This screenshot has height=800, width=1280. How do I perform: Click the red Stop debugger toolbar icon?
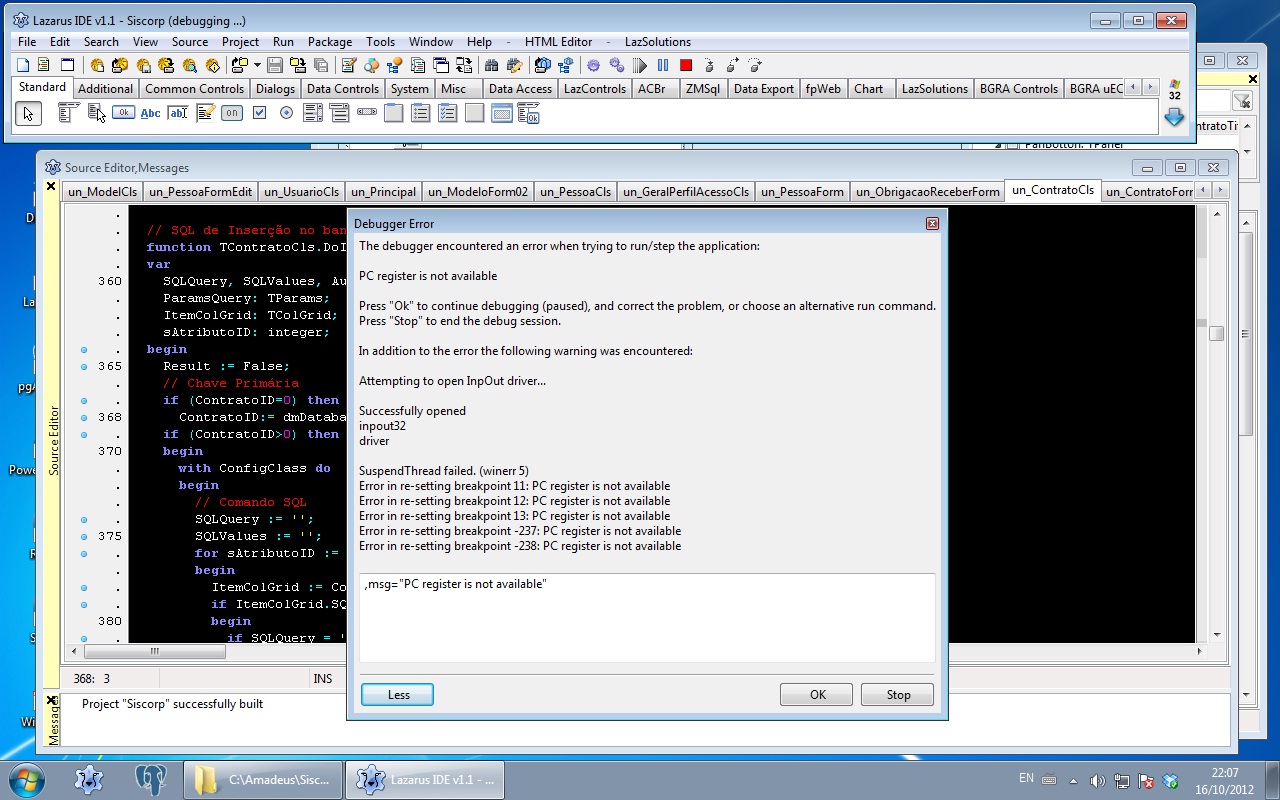[x=686, y=65]
